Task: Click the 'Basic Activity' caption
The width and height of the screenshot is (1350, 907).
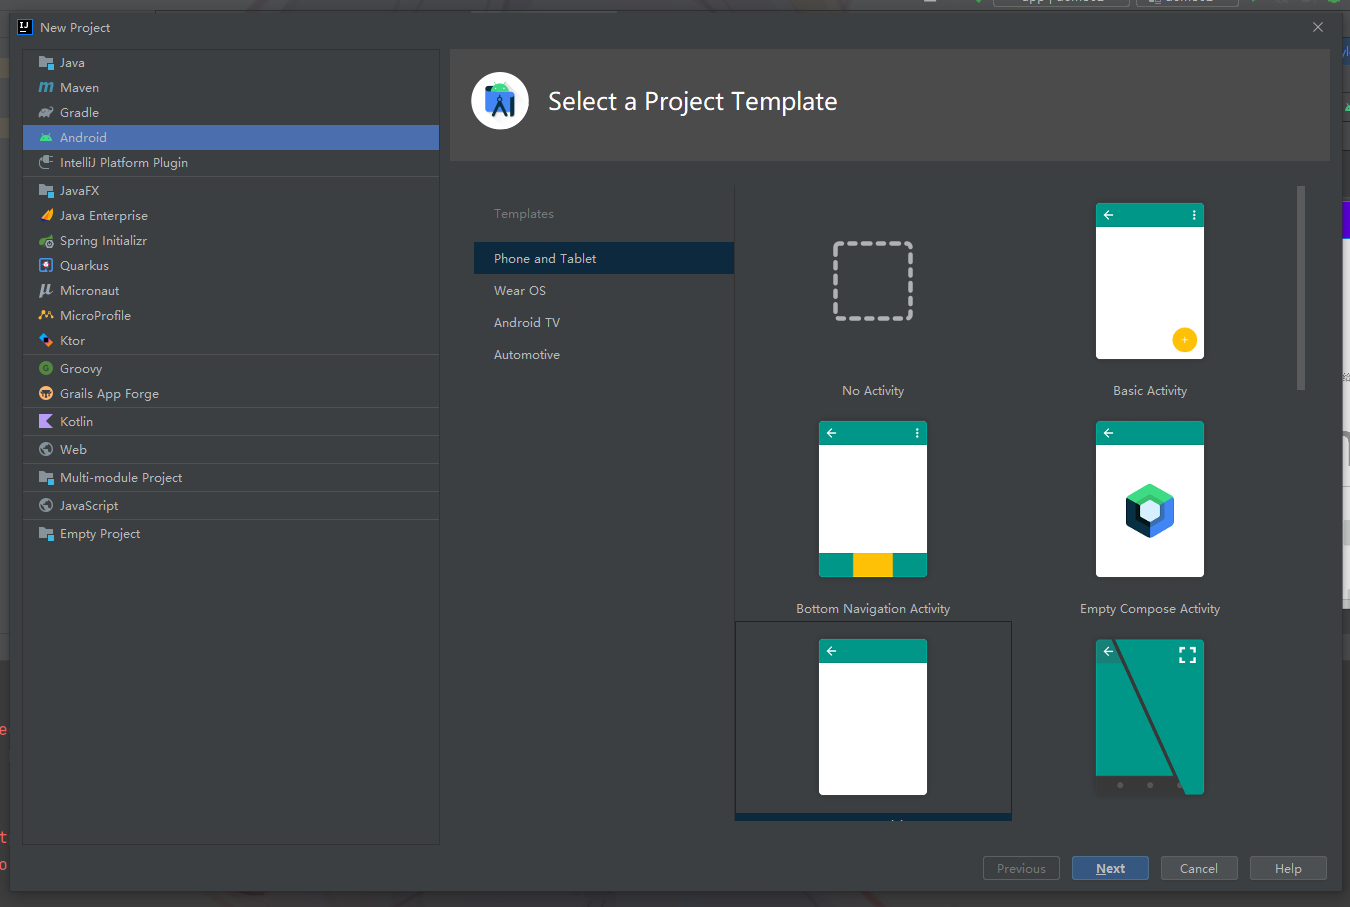Action: coord(1150,391)
